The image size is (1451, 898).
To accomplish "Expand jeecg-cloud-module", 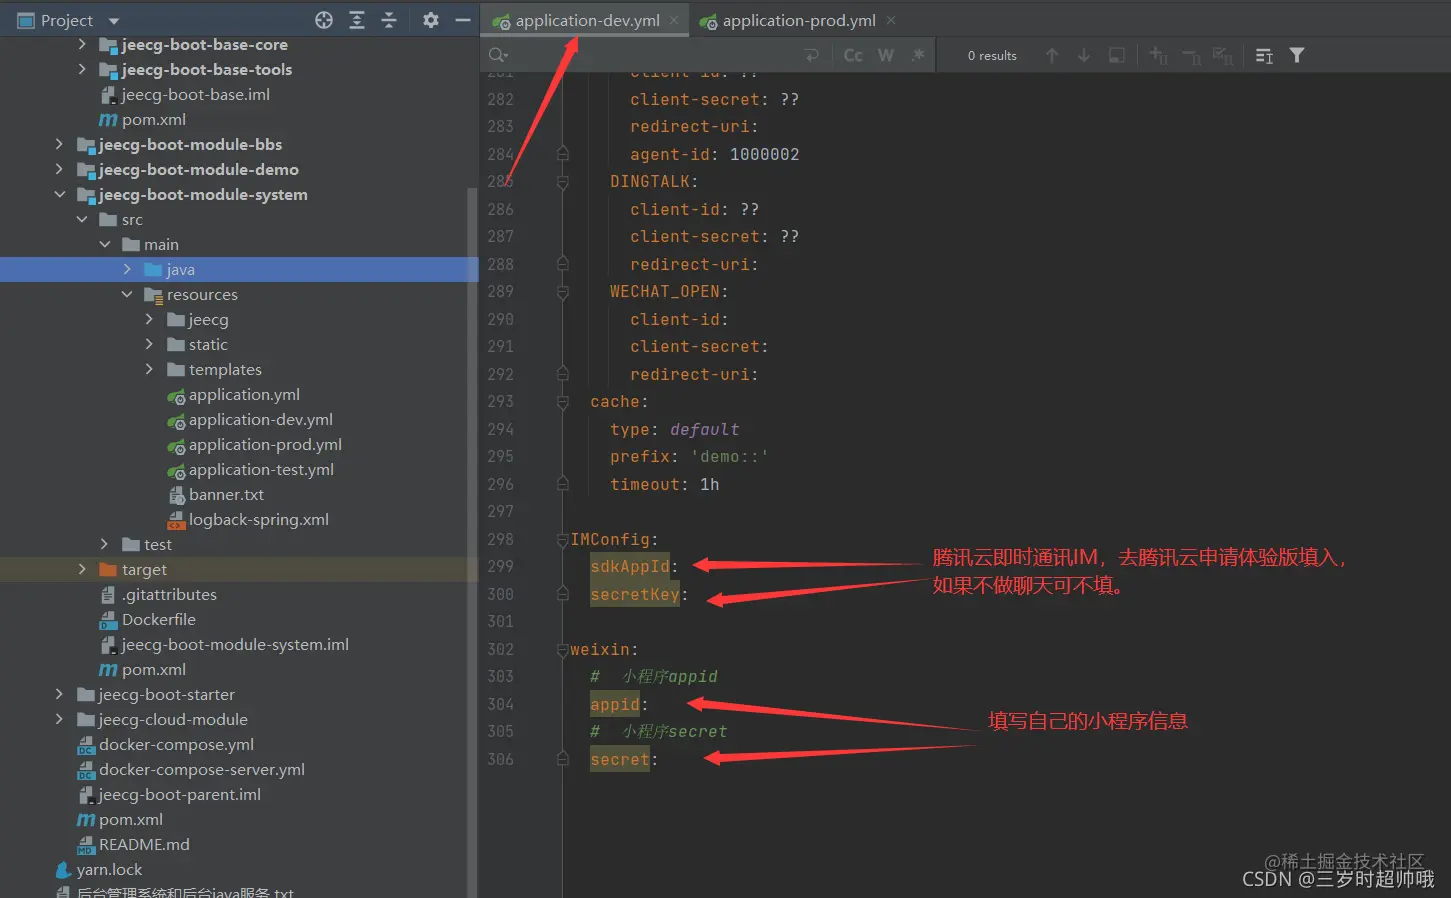I will point(59,719).
